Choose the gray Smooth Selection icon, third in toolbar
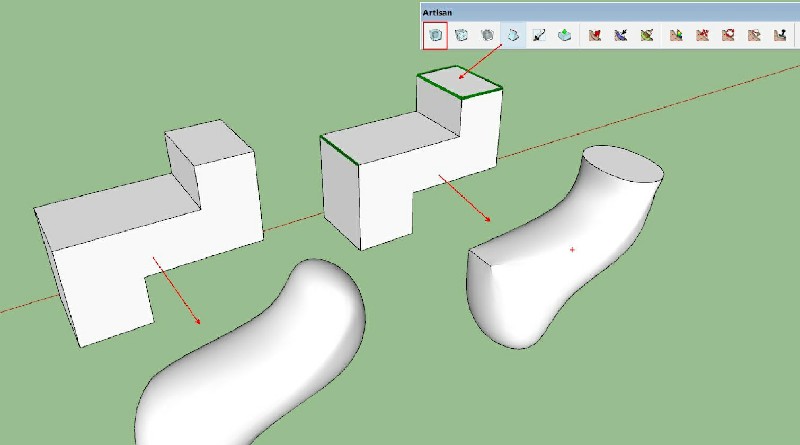The height and width of the screenshot is (445, 800). tap(487, 35)
